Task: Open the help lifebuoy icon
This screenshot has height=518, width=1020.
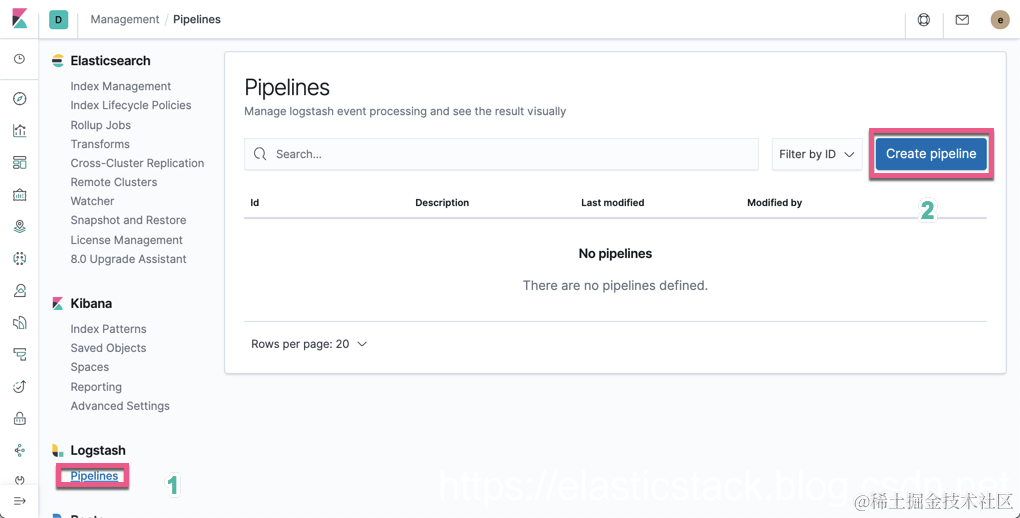Action: coord(924,19)
